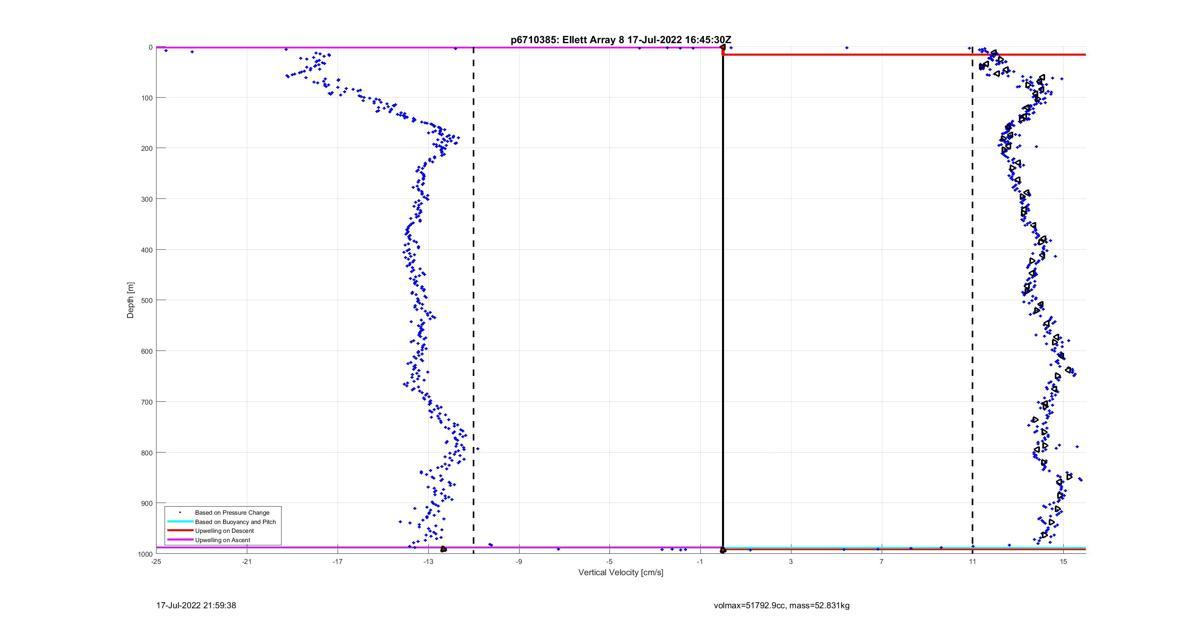This screenshot has width=1200, height=622.
Task: Click x-axis tick label '-17'
Action: pos(337,562)
